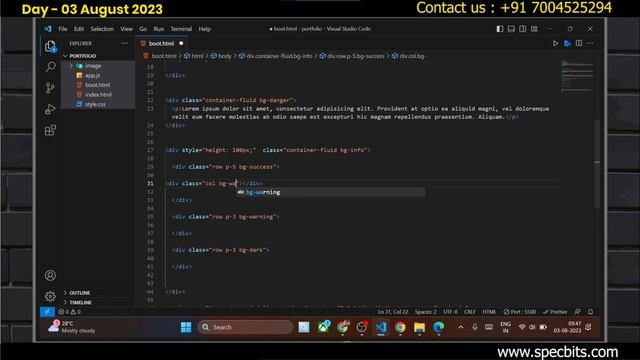Click the blue preview run icon

[x=567, y=43]
